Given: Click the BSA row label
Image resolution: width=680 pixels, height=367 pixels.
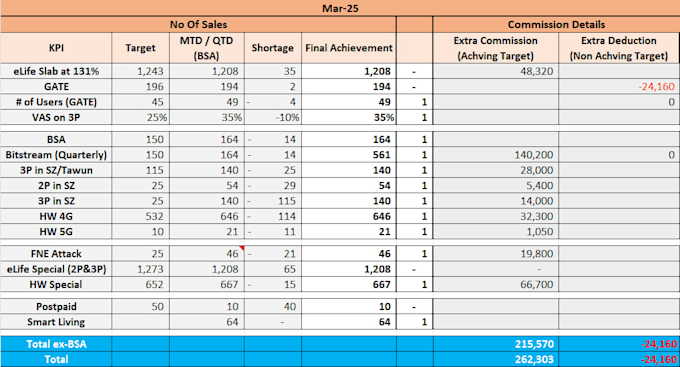Looking at the screenshot, I should point(56,139).
